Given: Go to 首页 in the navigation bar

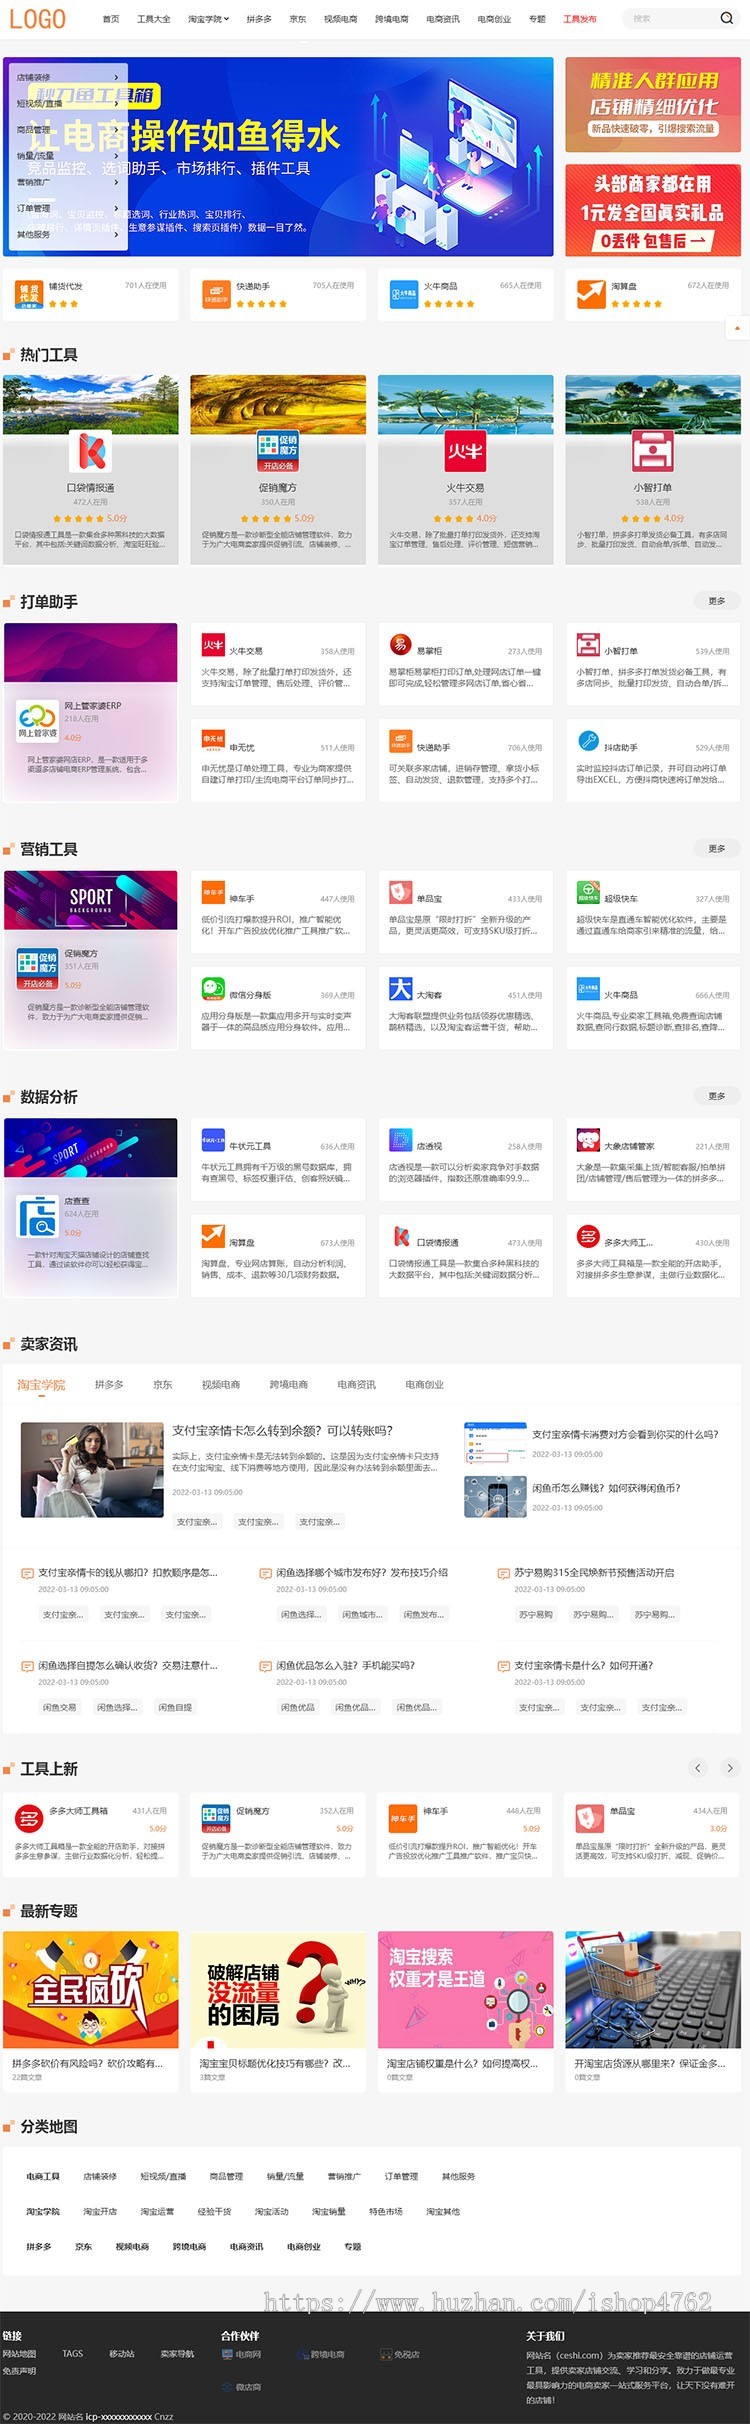Looking at the screenshot, I should tap(111, 19).
